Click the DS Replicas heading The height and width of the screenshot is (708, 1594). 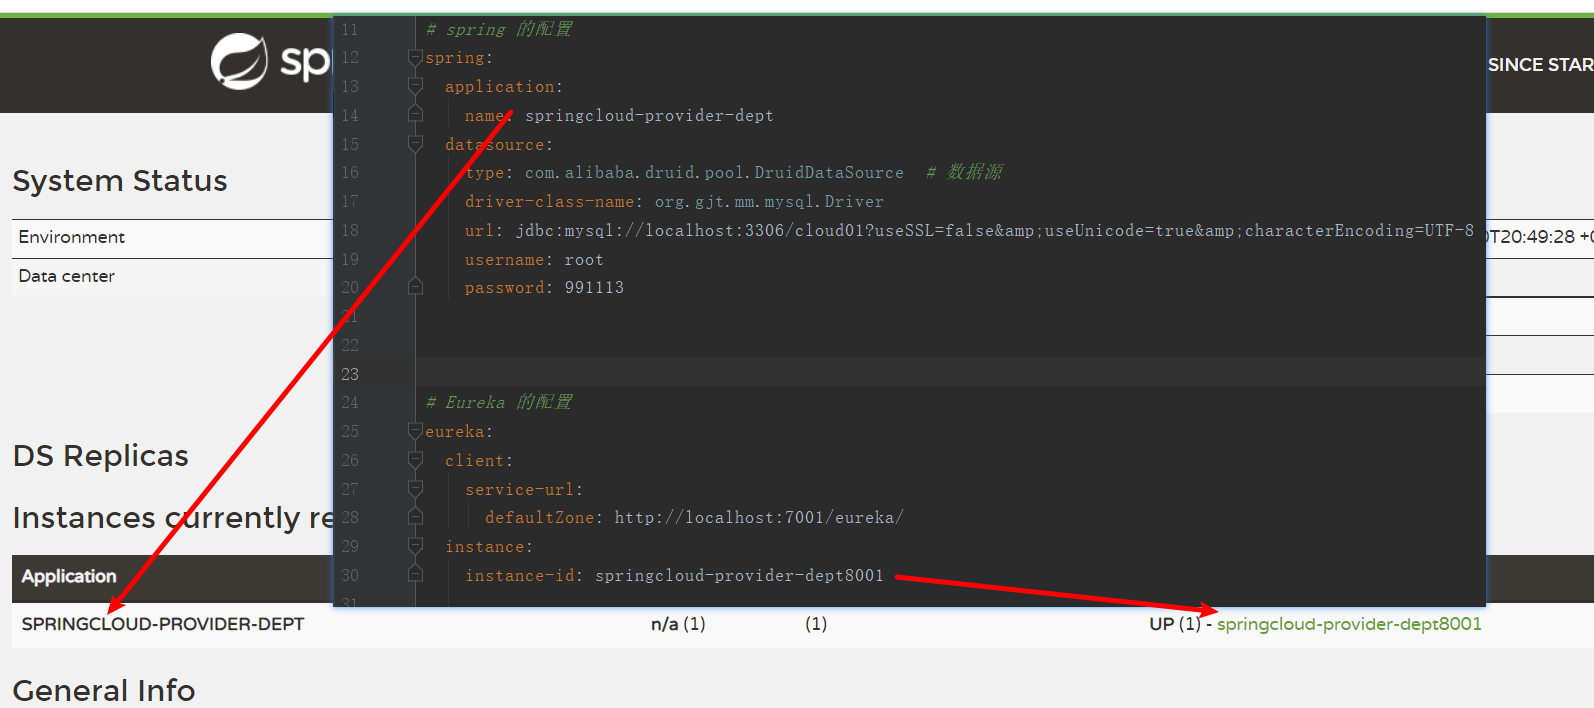pyautogui.click(x=101, y=456)
